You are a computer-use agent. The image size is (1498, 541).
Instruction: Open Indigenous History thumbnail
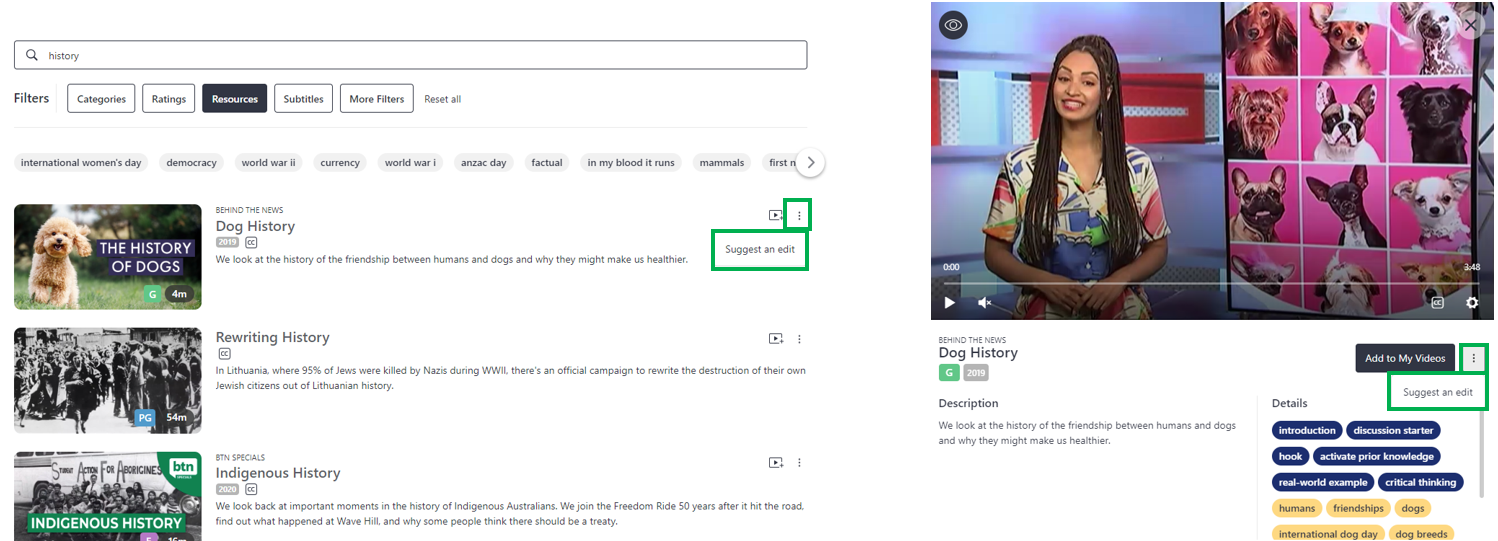pyautogui.click(x=108, y=496)
